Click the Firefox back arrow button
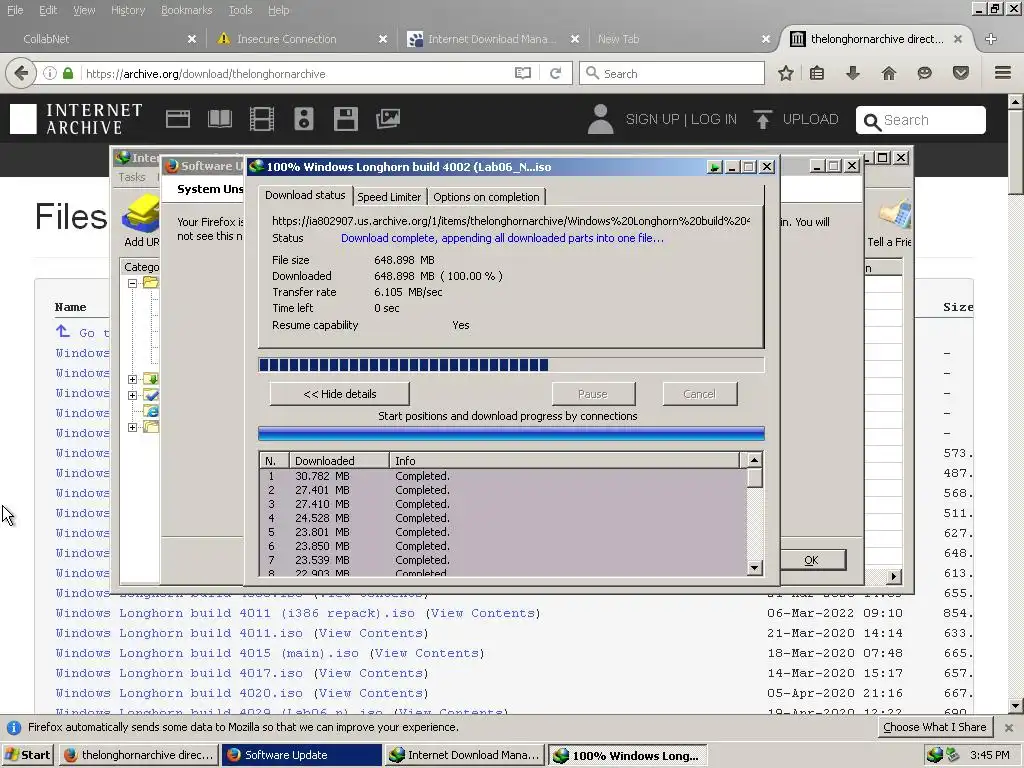The height and width of the screenshot is (768, 1024). click(21, 73)
